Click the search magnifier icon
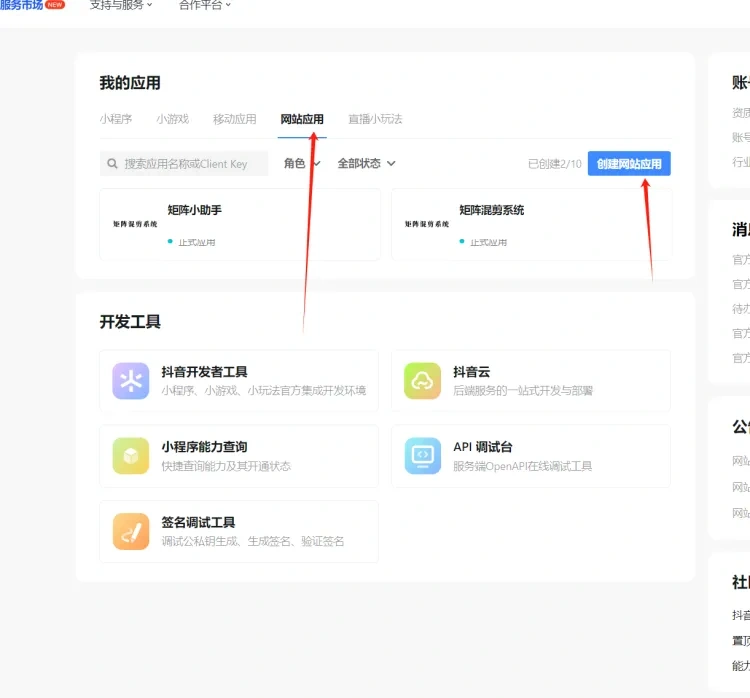This screenshot has width=750, height=698. [x=112, y=164]
